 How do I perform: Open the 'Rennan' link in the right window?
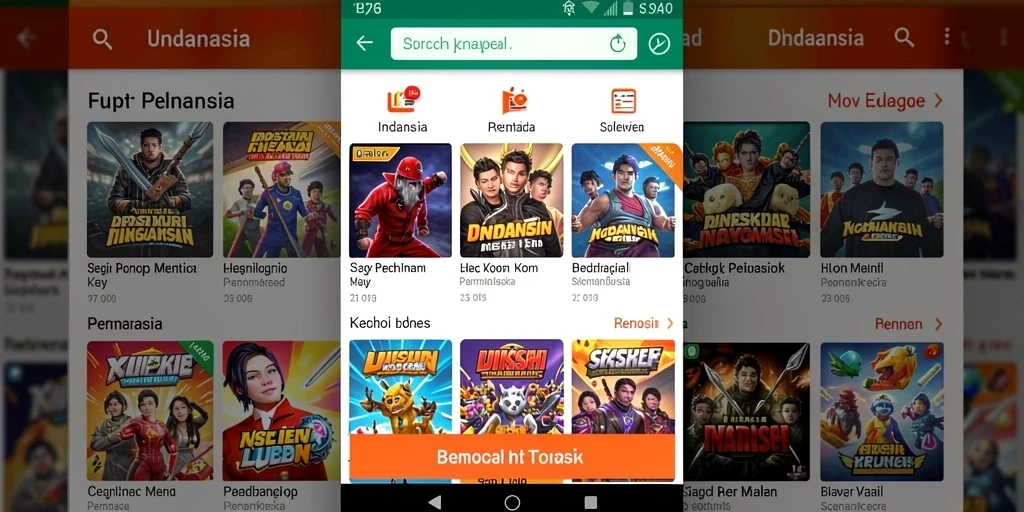click(x=899, y=324)
